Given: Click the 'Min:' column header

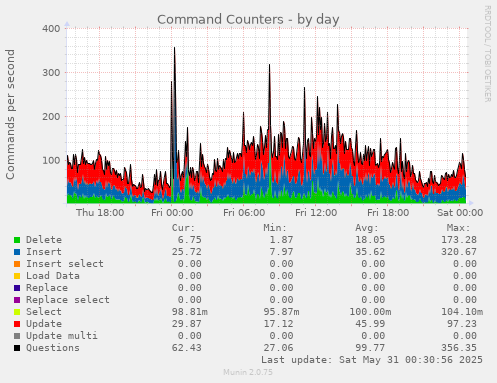Looking at the screenshot, I should point(275,228).
